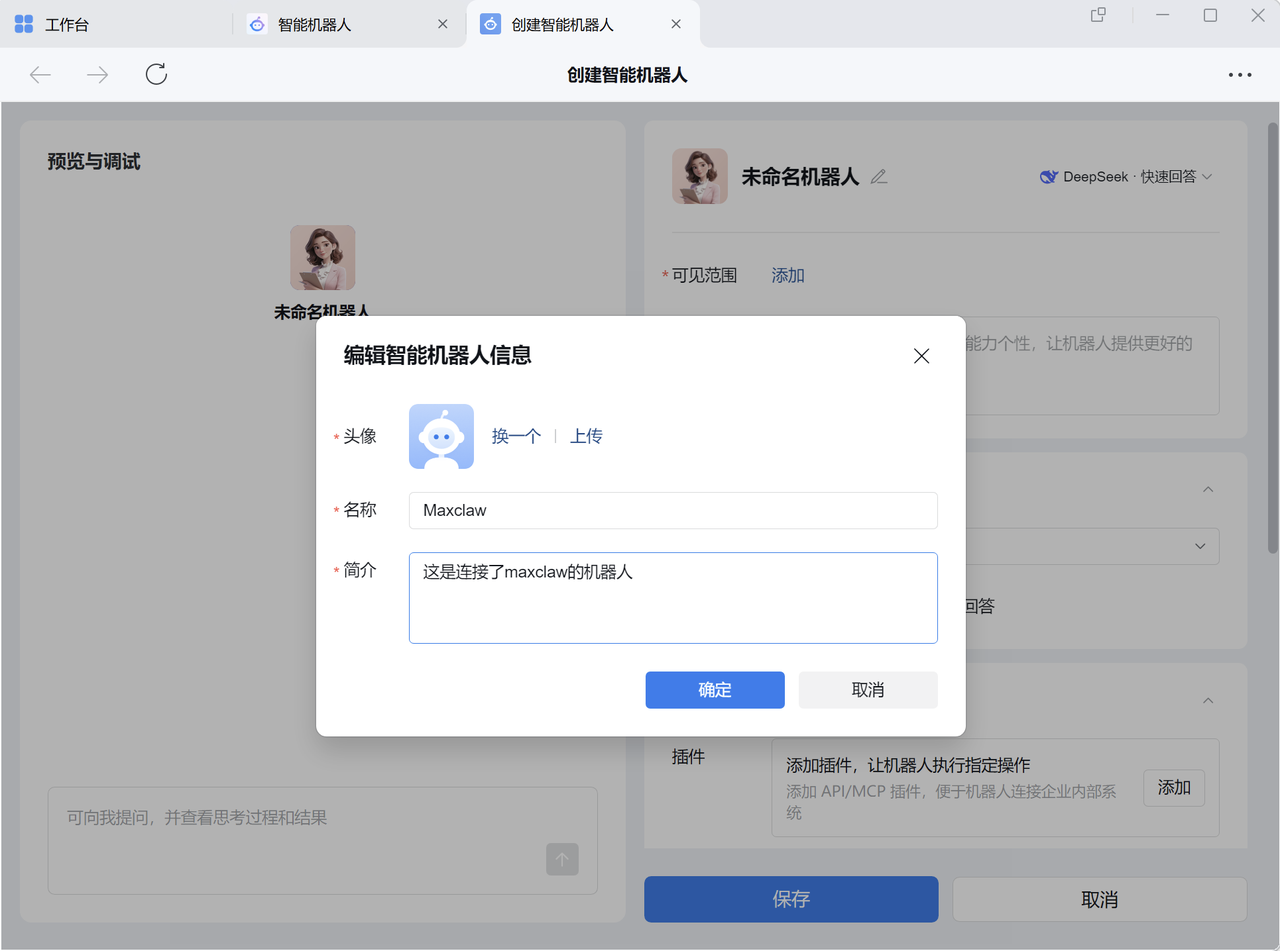Screen dimensions: 1280x951
Task: Switch to the 智能机器人 tab
Action: (314, 24)
